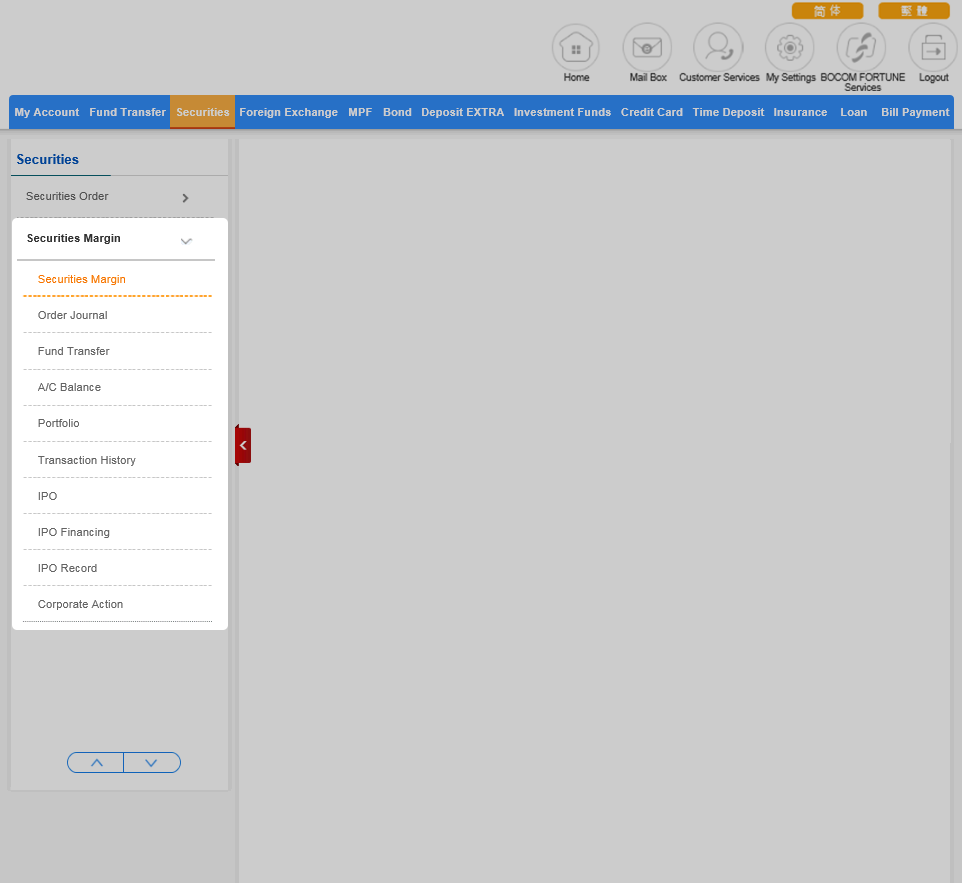
Task: Open My Settings gear icon
Action: [790, 48]
